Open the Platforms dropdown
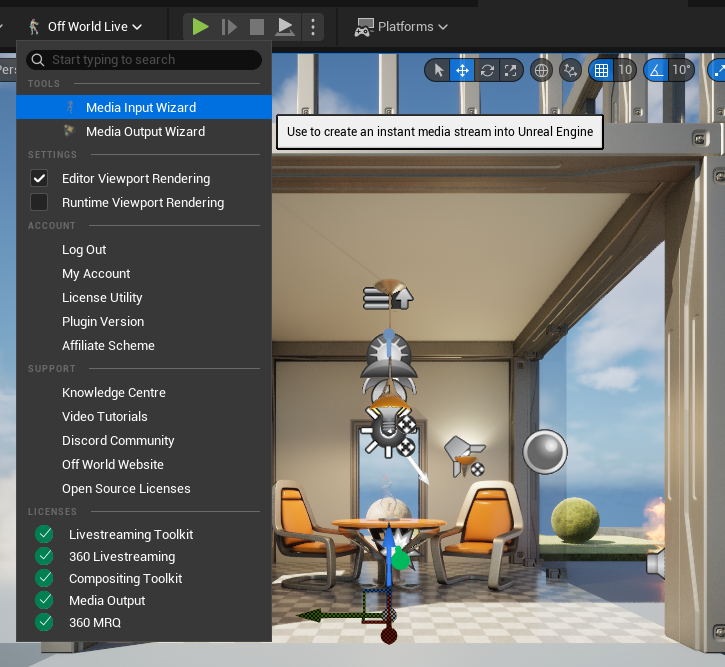The image size is (725, 667). coord(401,27)
